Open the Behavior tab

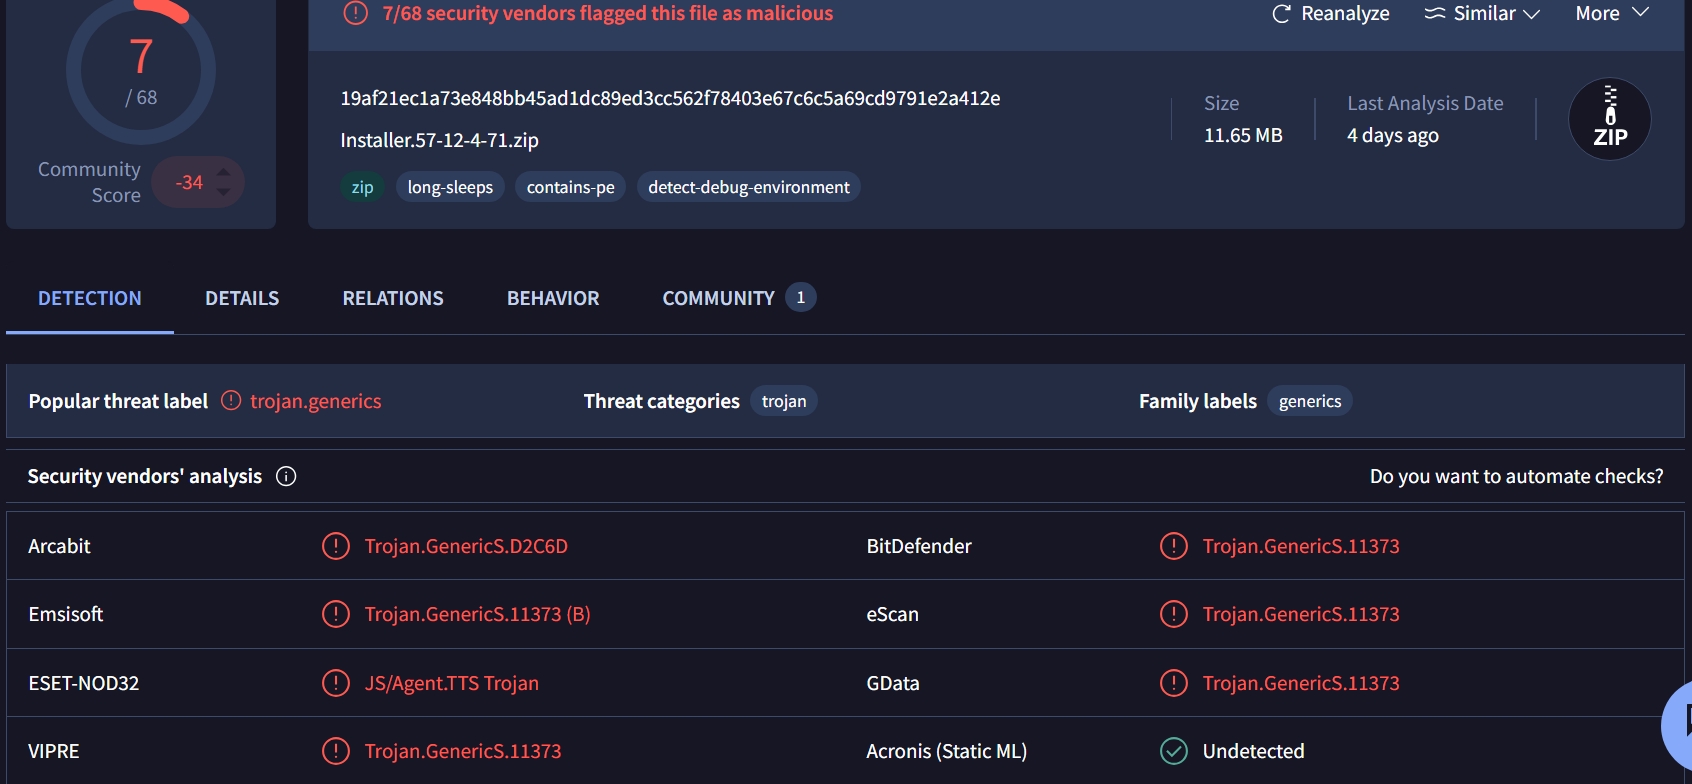click(553, 298)
